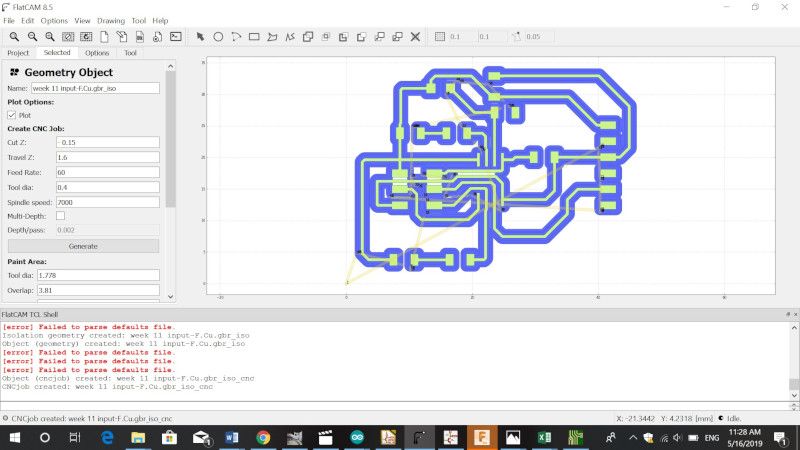Click the Cut Z input field
This screenshot has width=800, height=450.
coord(108,142)
